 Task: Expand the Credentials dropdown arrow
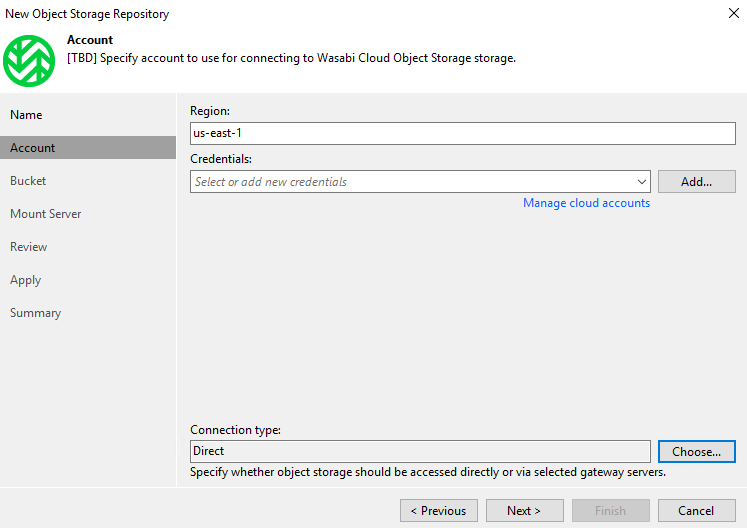(x=641, y=182)
